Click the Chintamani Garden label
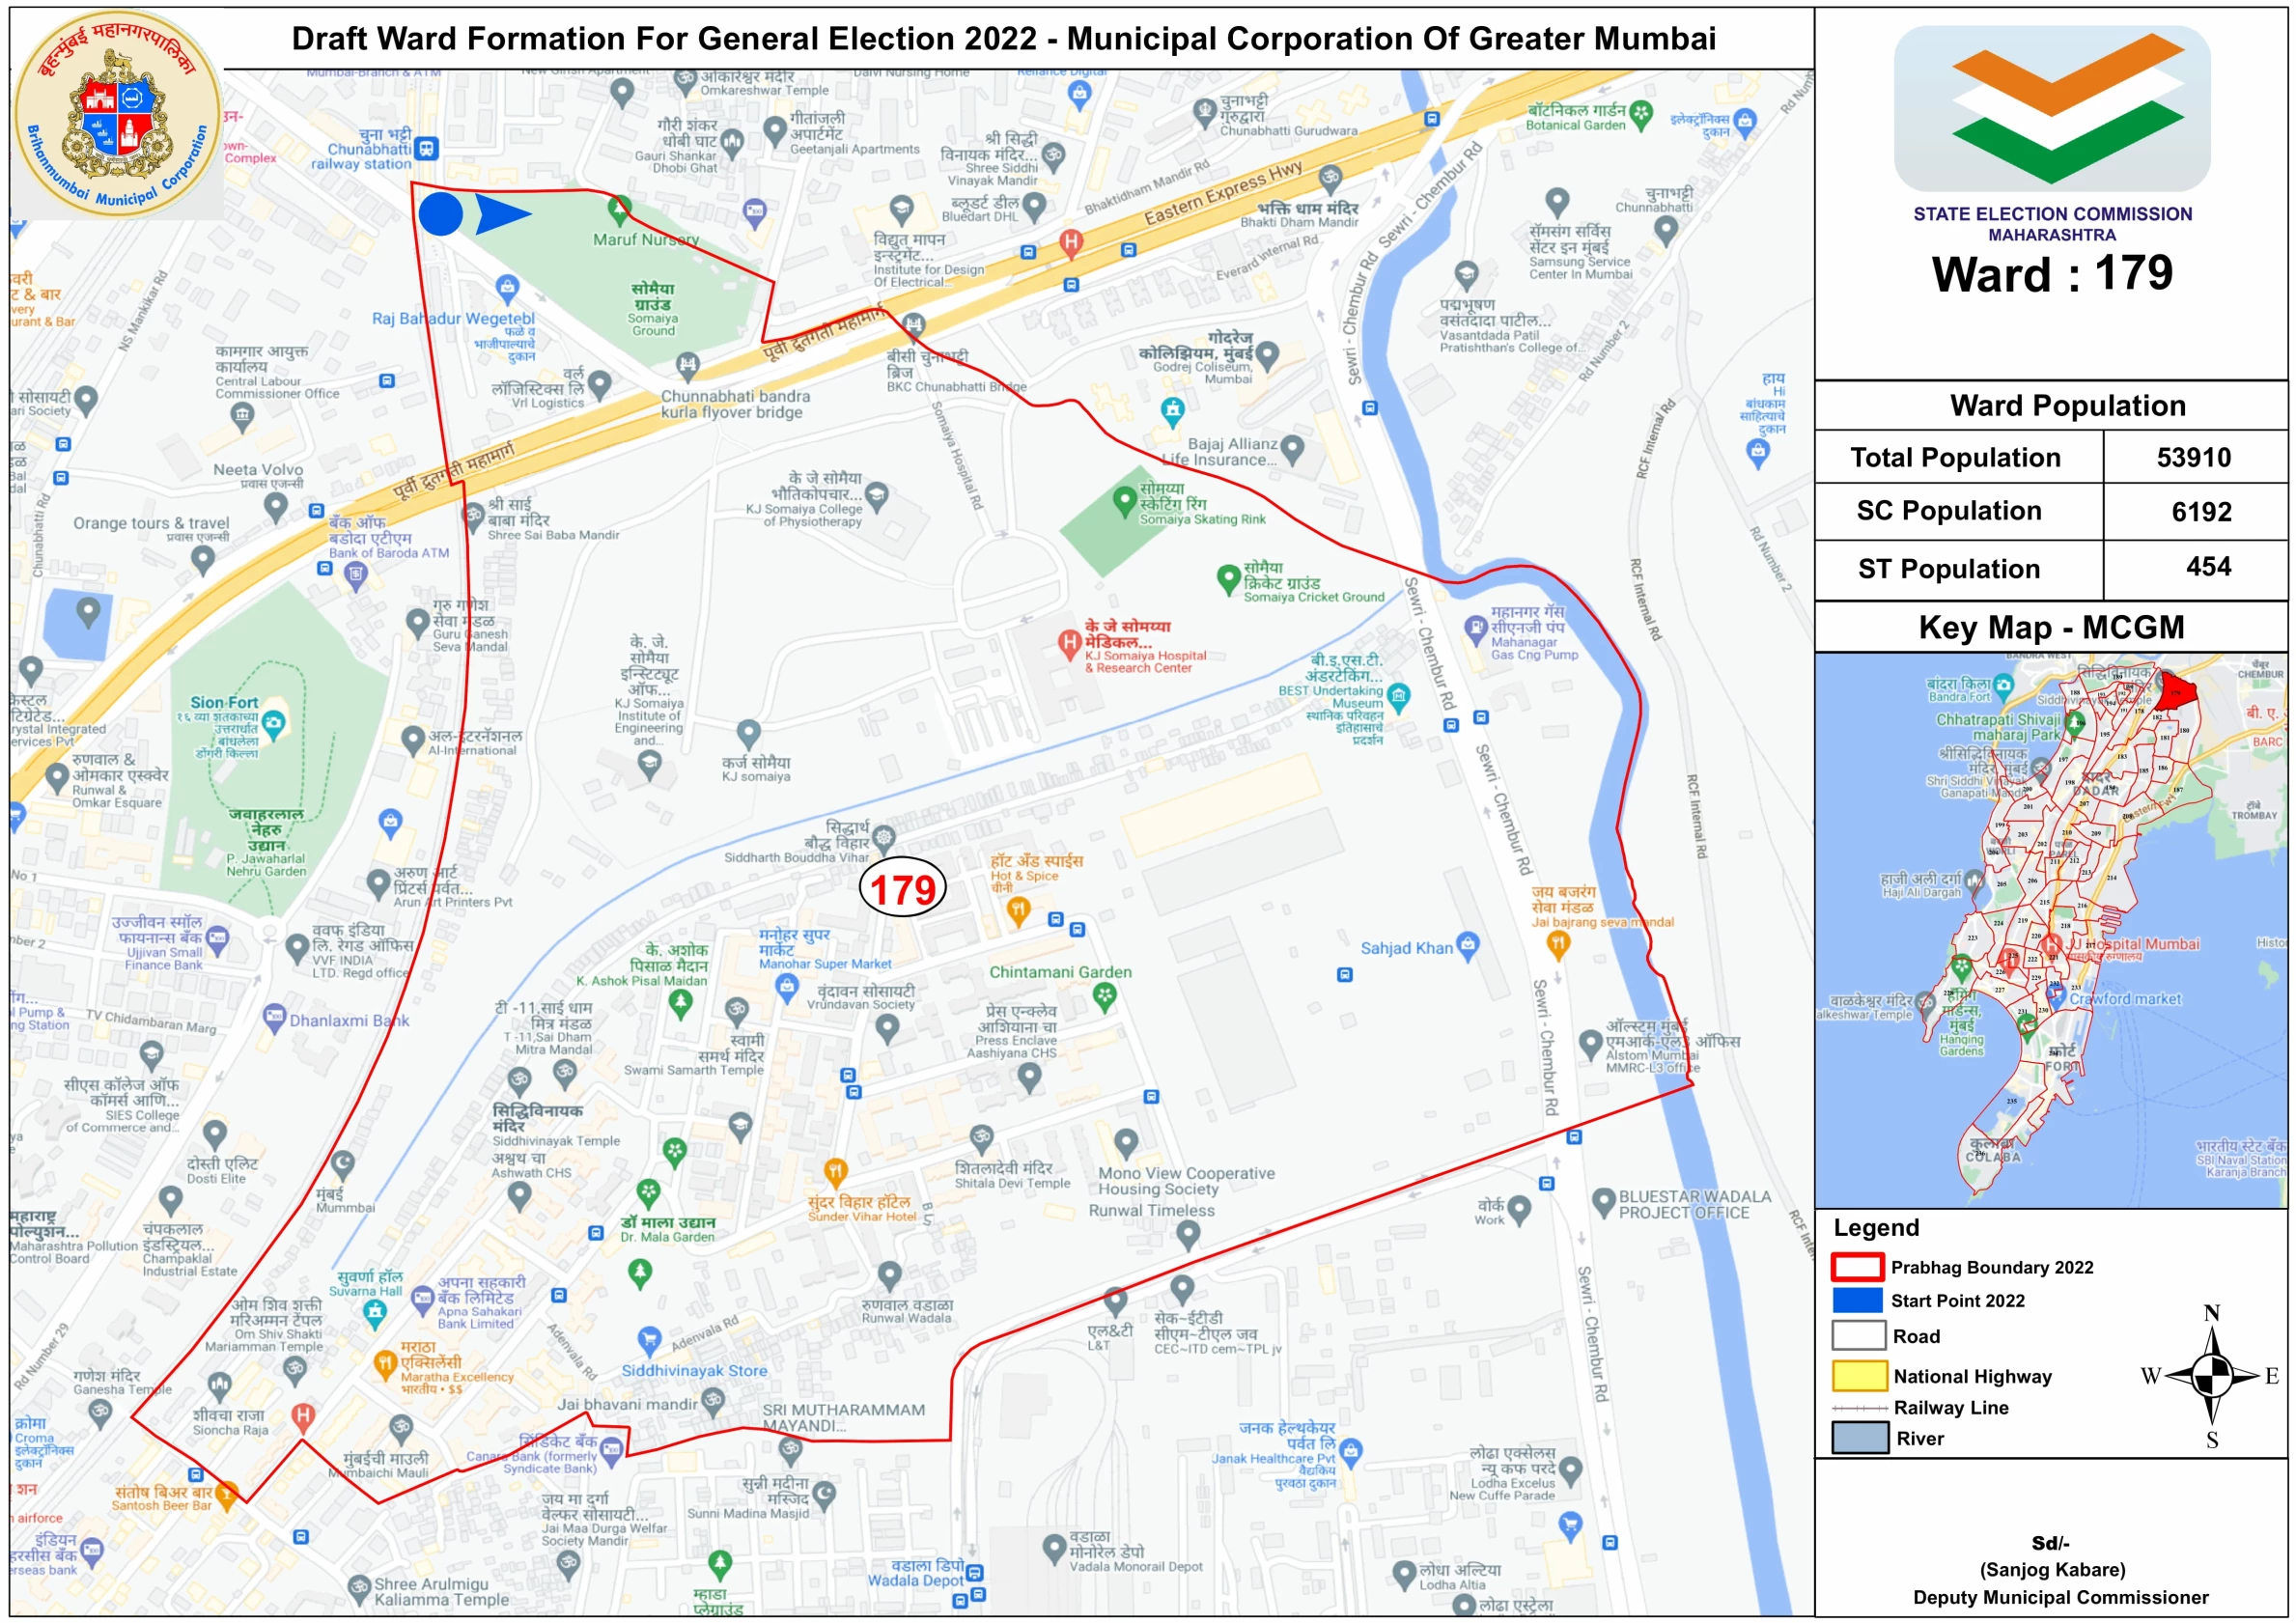Viewport: 2296px width, 1623px height. [1060, 972]
